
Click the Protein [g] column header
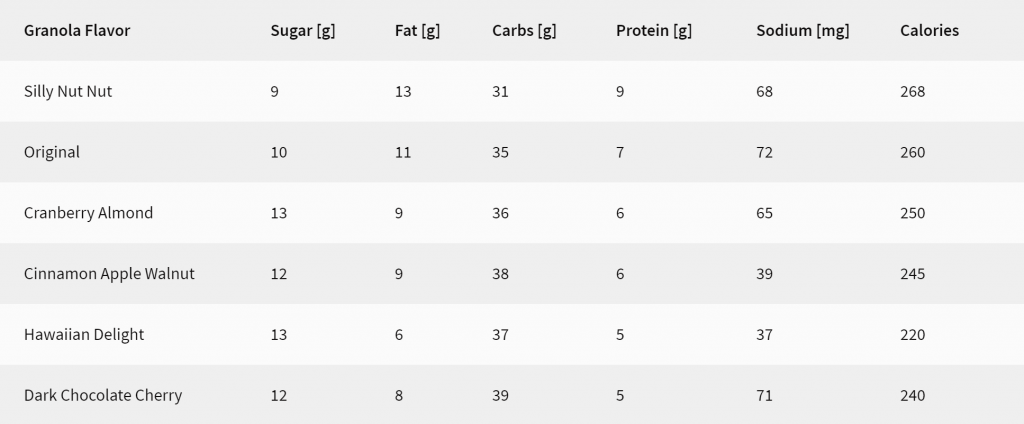pos(654,31)
